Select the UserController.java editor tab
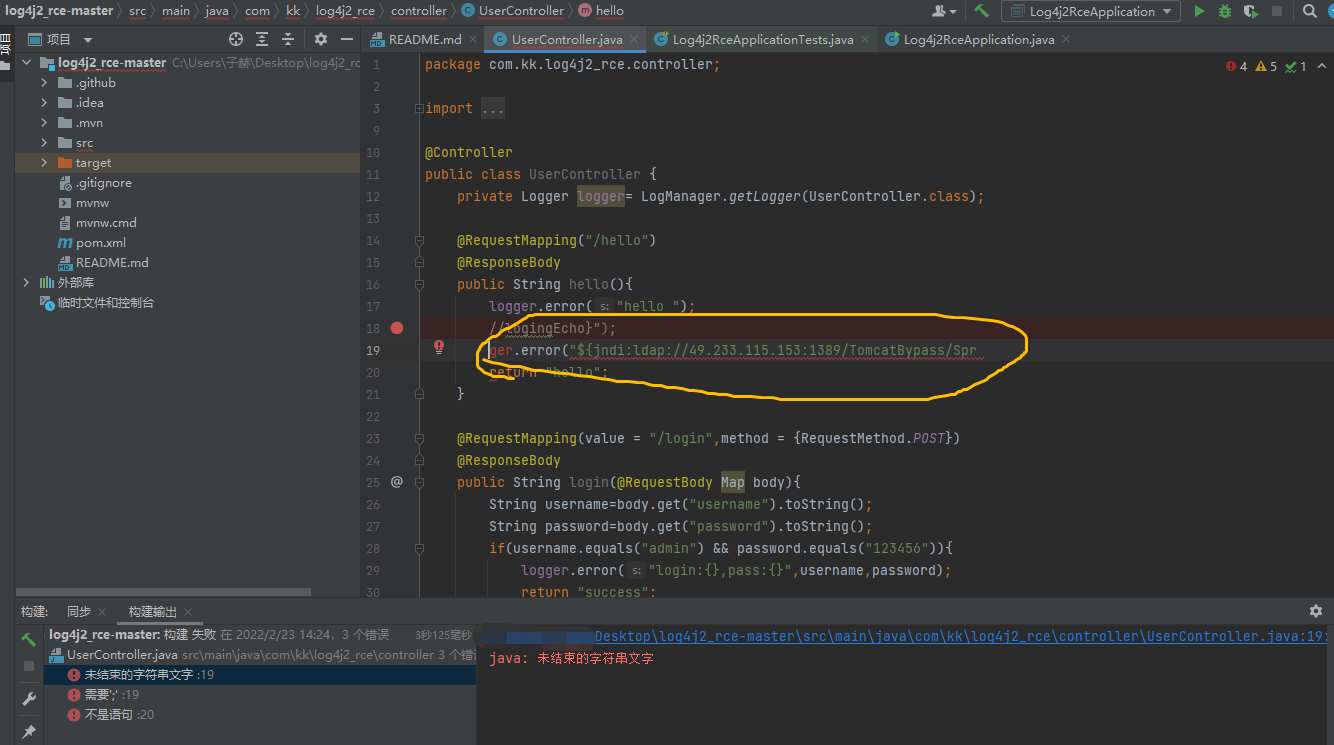Image resolution: width=1334 pixels, height=745 pixels. pos(567,39)
